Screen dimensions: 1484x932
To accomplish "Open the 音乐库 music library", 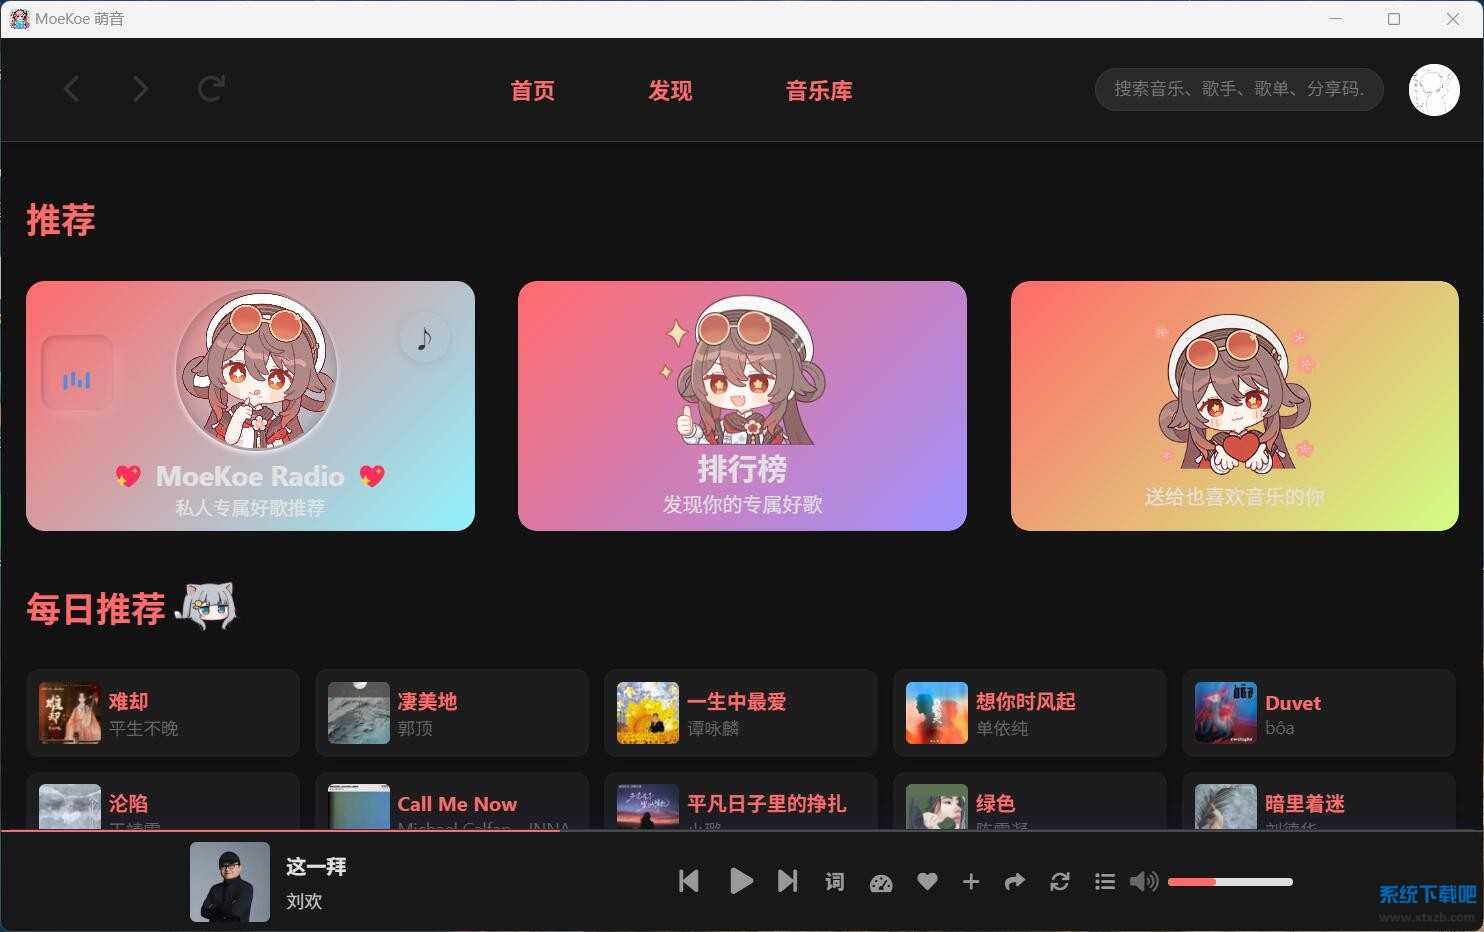I will (x=819, y=91).
